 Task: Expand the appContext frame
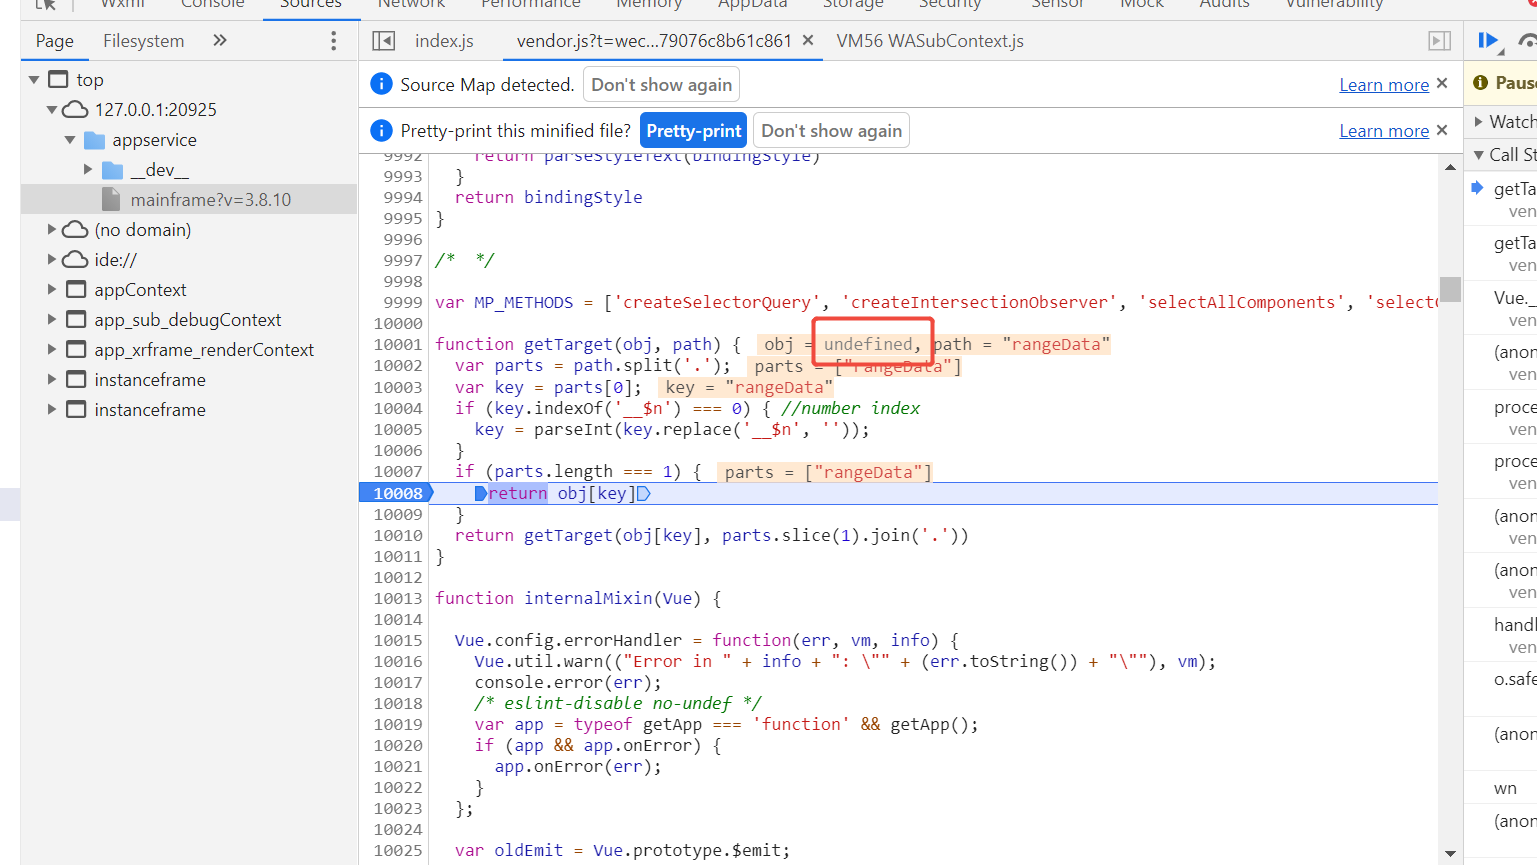coord(52,290)
